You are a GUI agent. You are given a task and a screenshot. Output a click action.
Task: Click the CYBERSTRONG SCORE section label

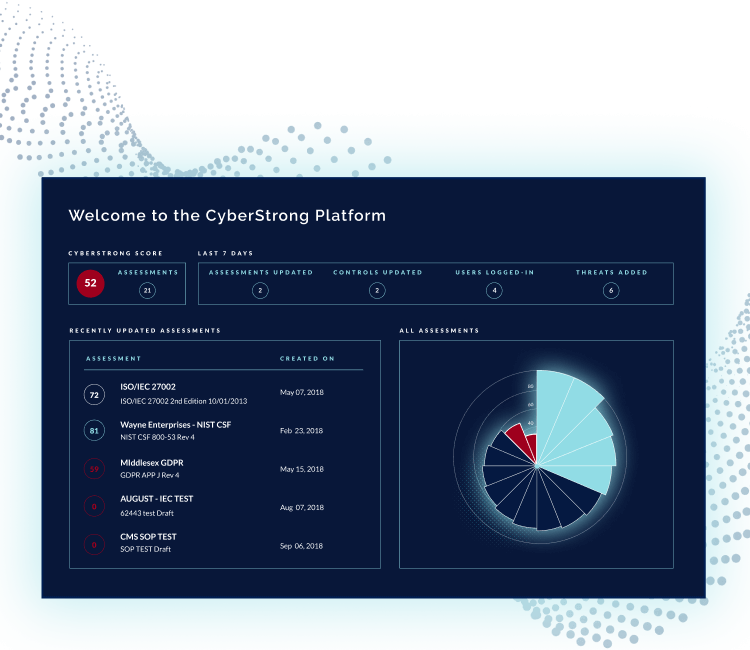click(x=115, y=253)
